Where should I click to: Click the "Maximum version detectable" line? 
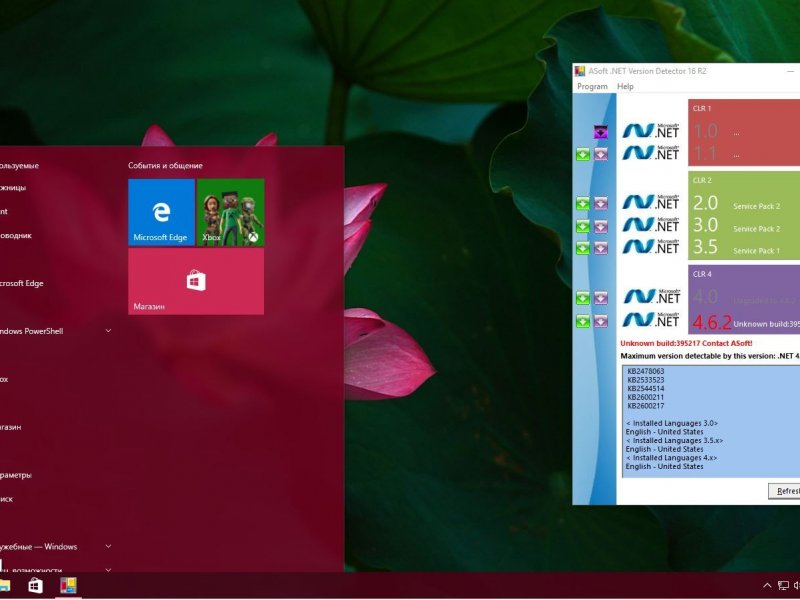(710, 356)
